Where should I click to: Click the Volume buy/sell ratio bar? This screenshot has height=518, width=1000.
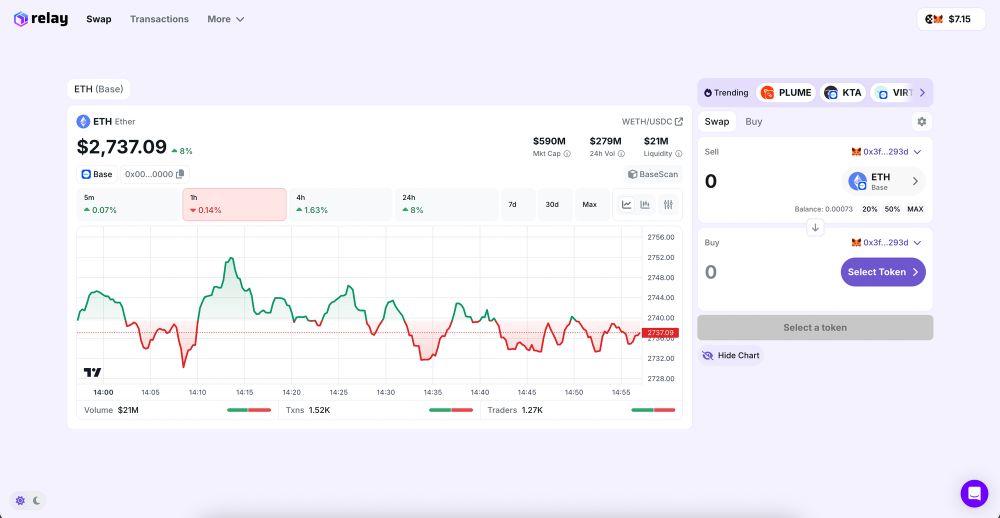click(x=249, y=410)
